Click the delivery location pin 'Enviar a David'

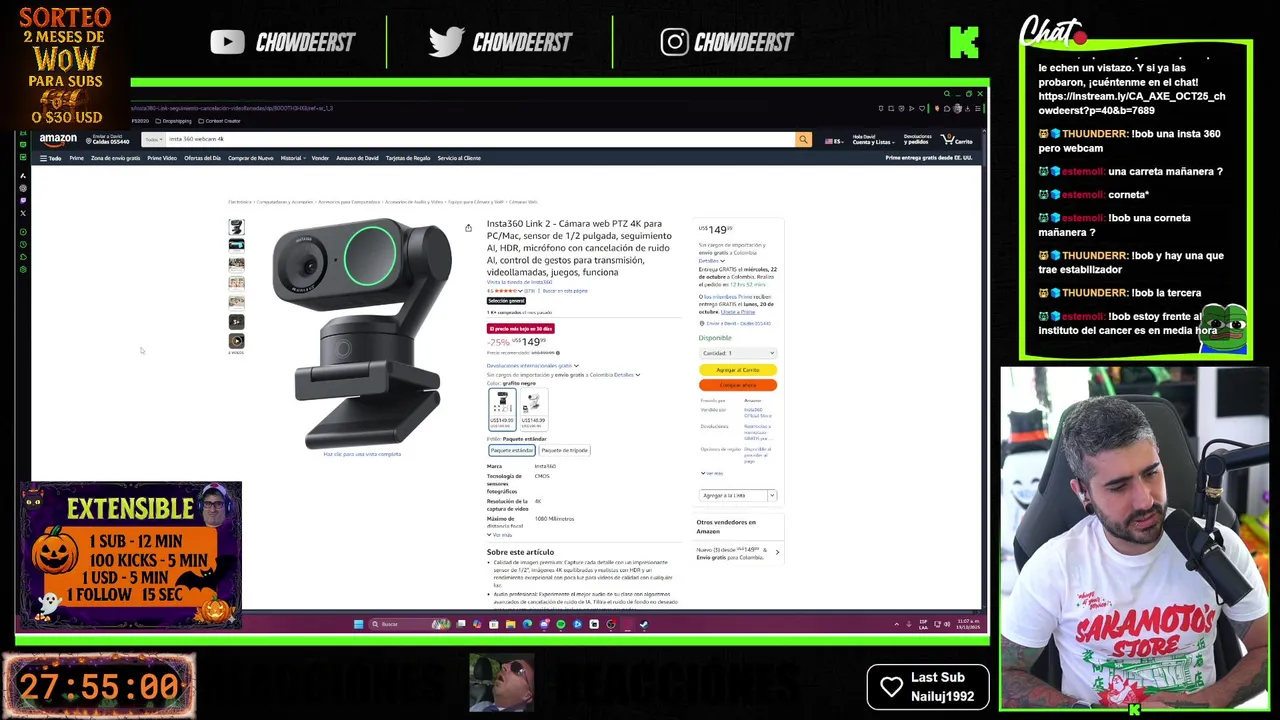click(x=107, y=140)
